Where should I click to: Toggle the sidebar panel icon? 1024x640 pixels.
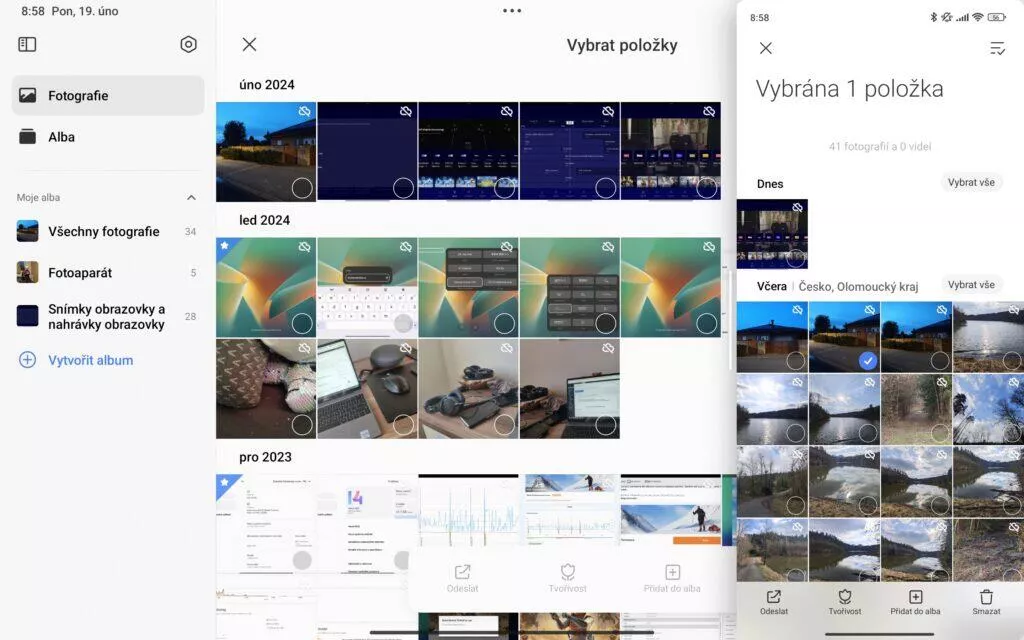27,44
